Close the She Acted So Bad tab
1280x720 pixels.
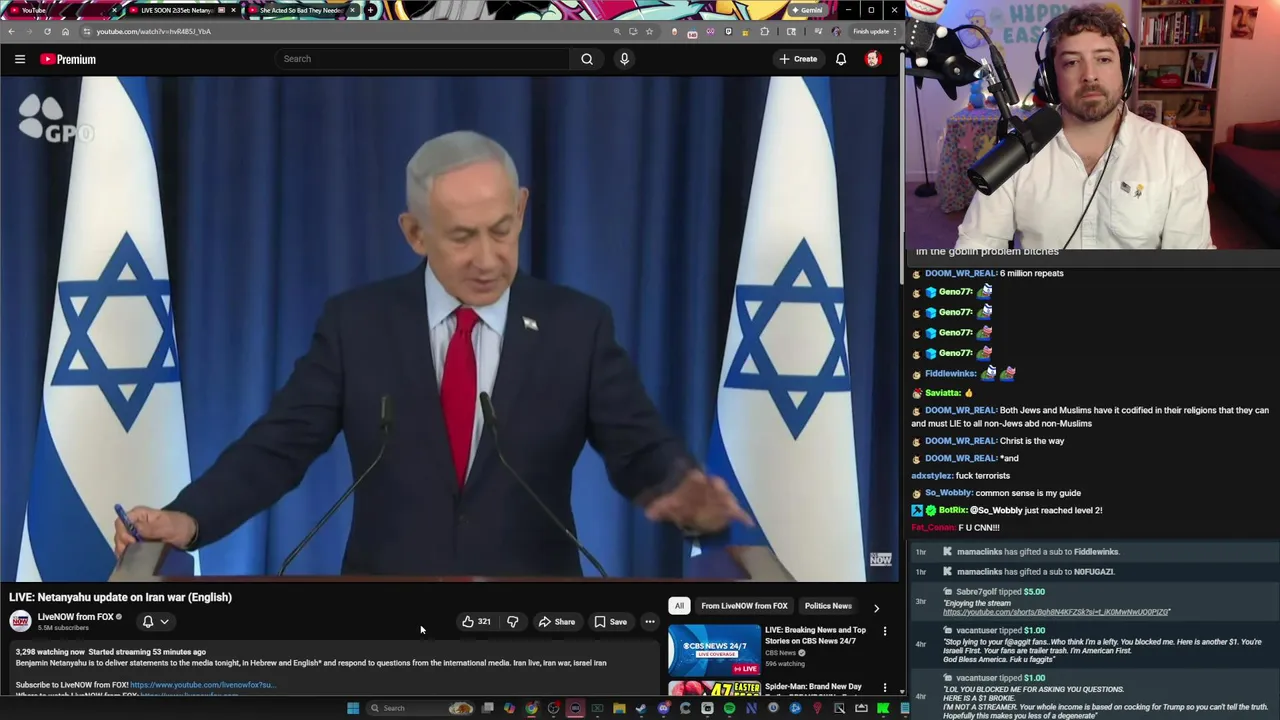click(x=353, y=10)
